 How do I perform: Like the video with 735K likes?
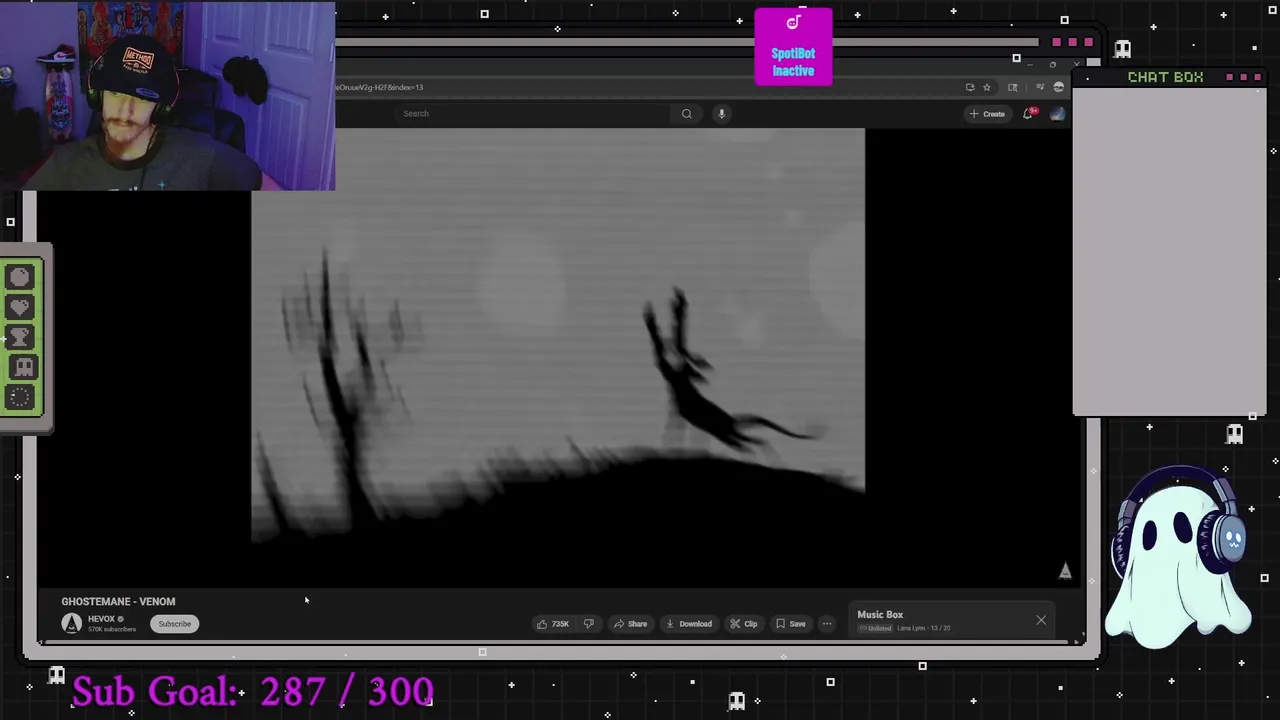553,624
